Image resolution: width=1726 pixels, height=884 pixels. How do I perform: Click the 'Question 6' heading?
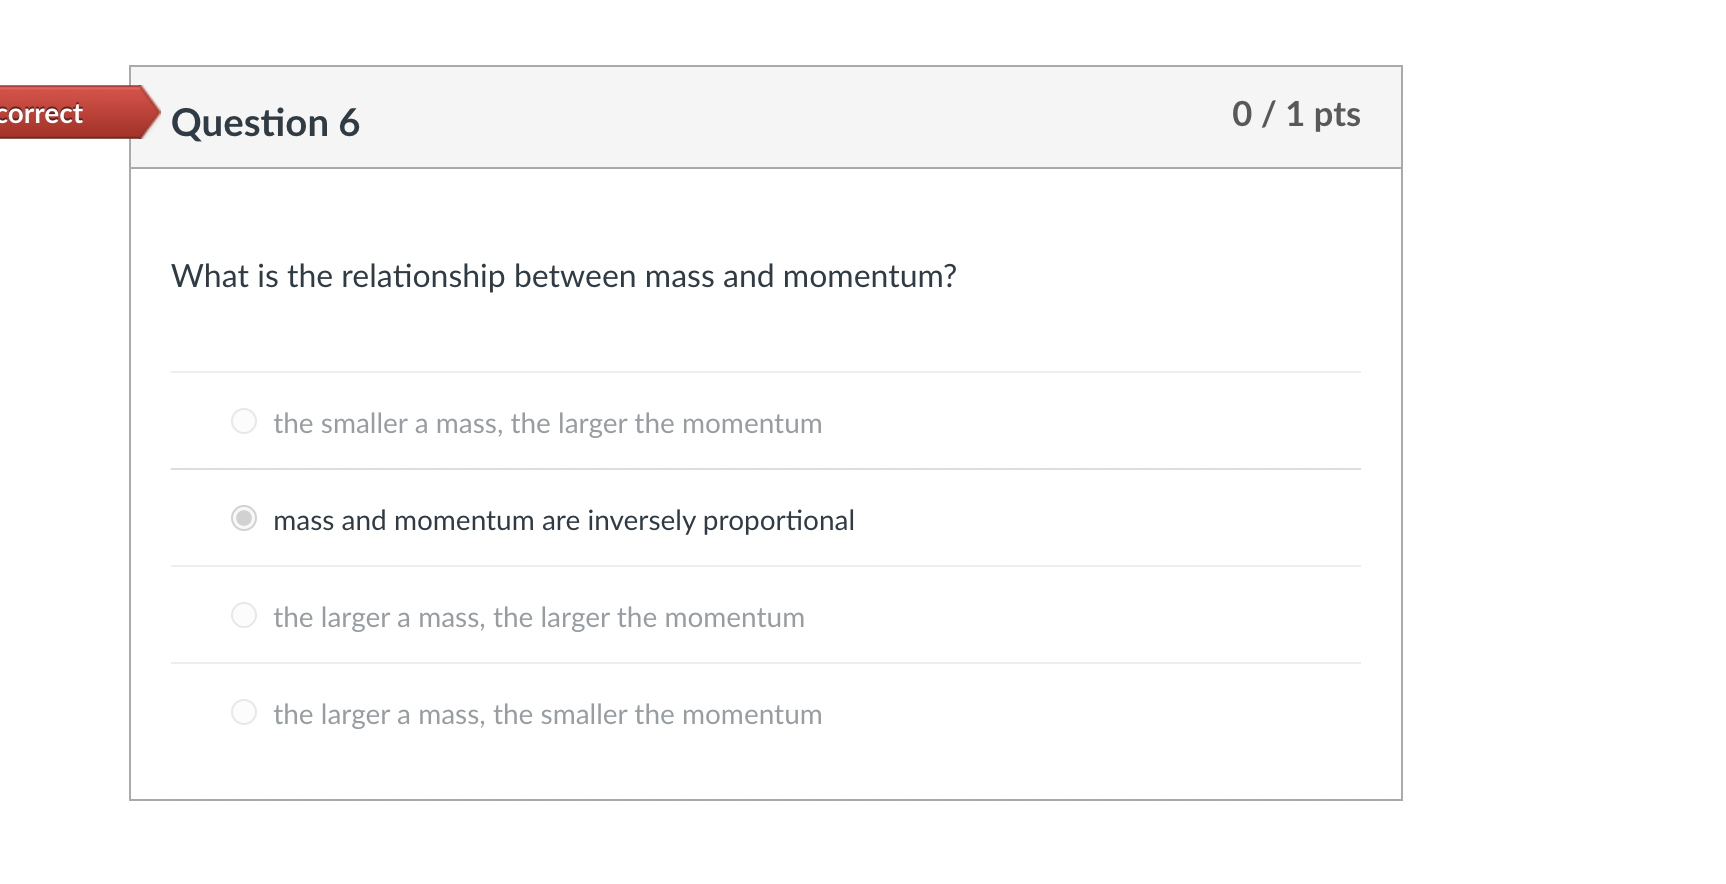[265, 123]
